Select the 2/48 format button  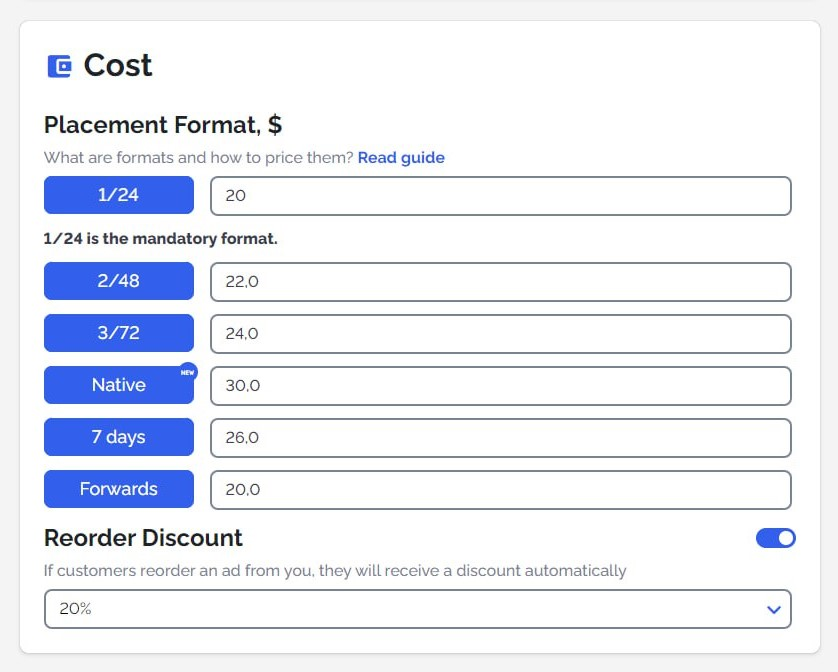(x=119, y=281)
